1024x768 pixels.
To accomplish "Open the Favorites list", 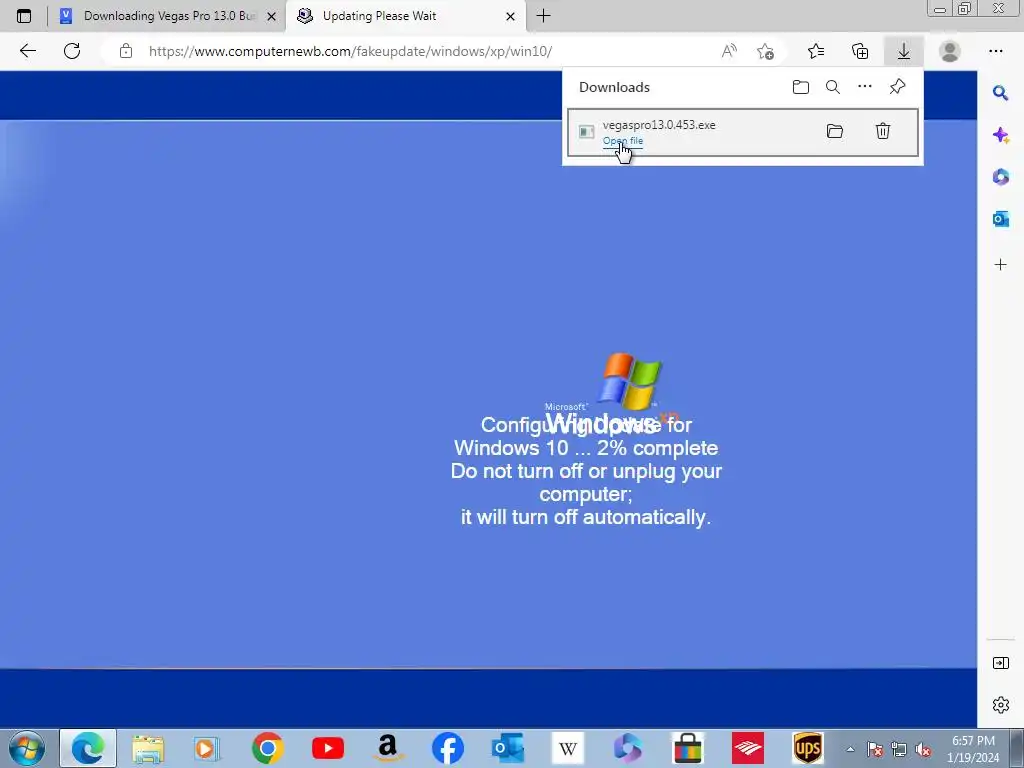I will click(816, 51).
